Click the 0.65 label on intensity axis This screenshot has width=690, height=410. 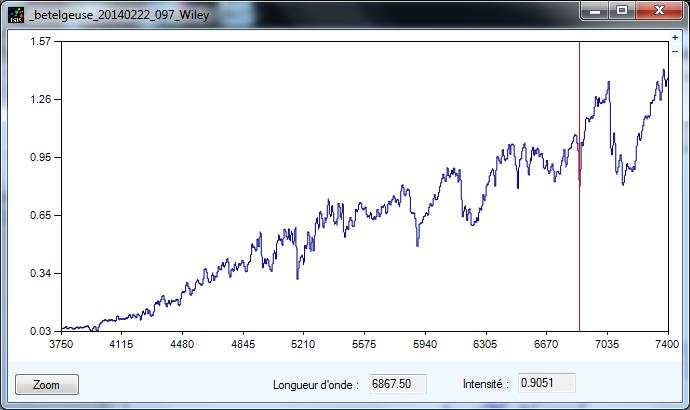(x=40, y=215)
